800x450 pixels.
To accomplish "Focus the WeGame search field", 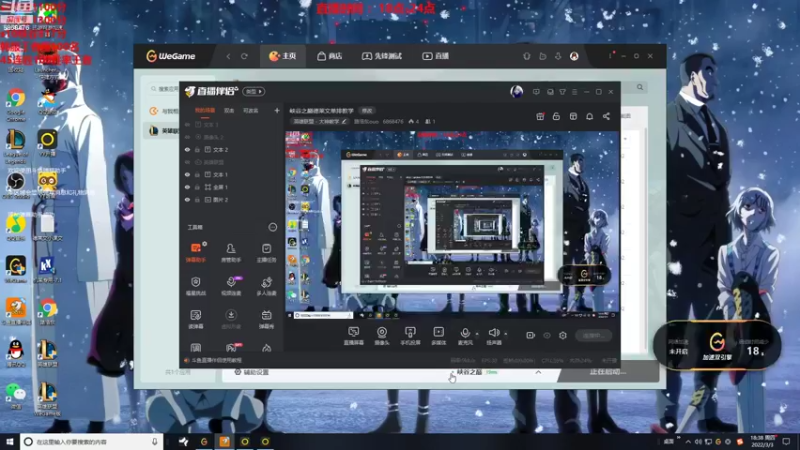I will (166, 89).
